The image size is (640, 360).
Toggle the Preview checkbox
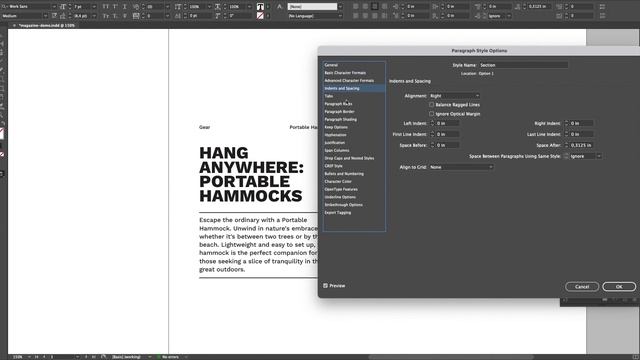point(325,286)
